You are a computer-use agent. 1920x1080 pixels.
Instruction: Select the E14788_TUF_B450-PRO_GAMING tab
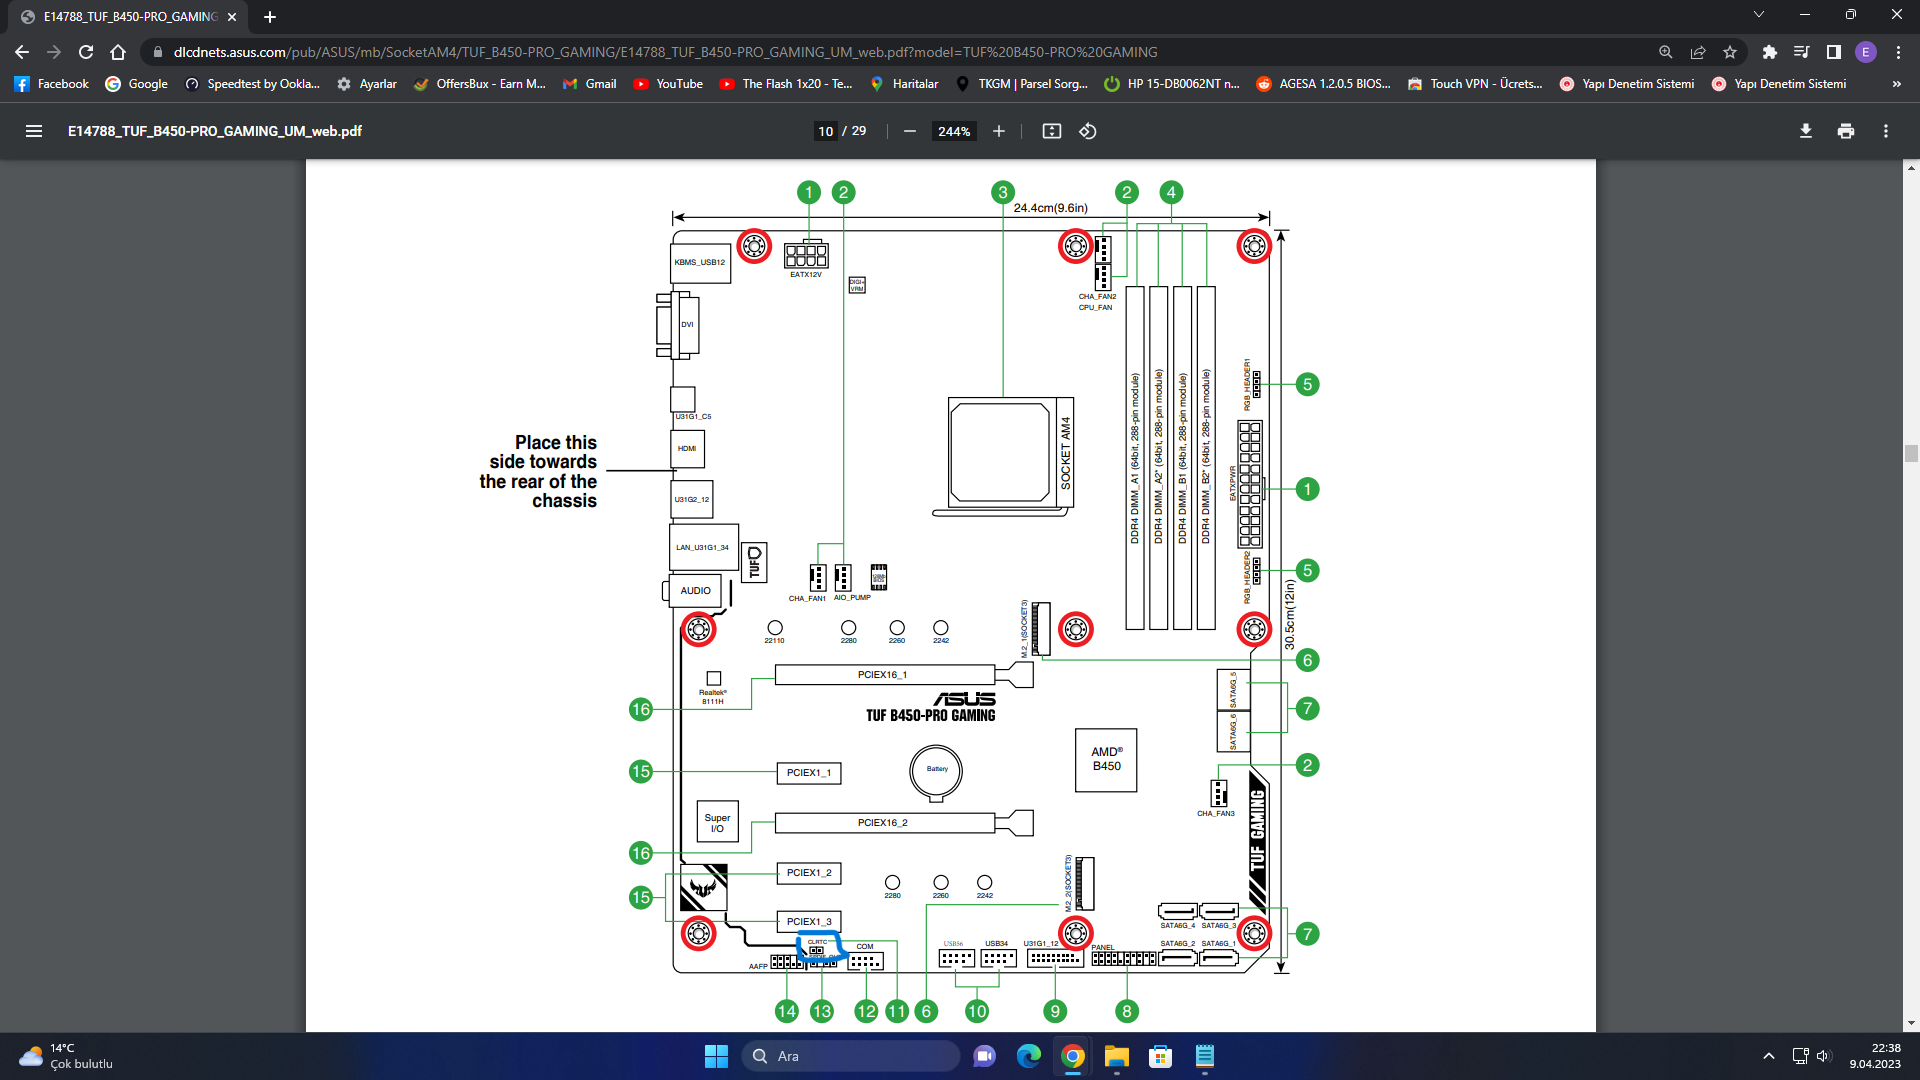pyautogui.click(x=130, y=17)
